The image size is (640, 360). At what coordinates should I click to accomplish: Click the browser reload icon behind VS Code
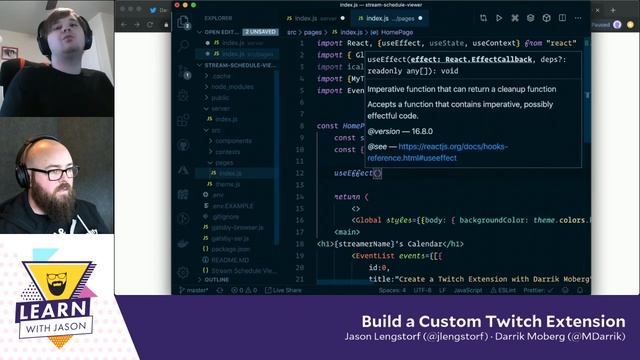coord(150,24)
